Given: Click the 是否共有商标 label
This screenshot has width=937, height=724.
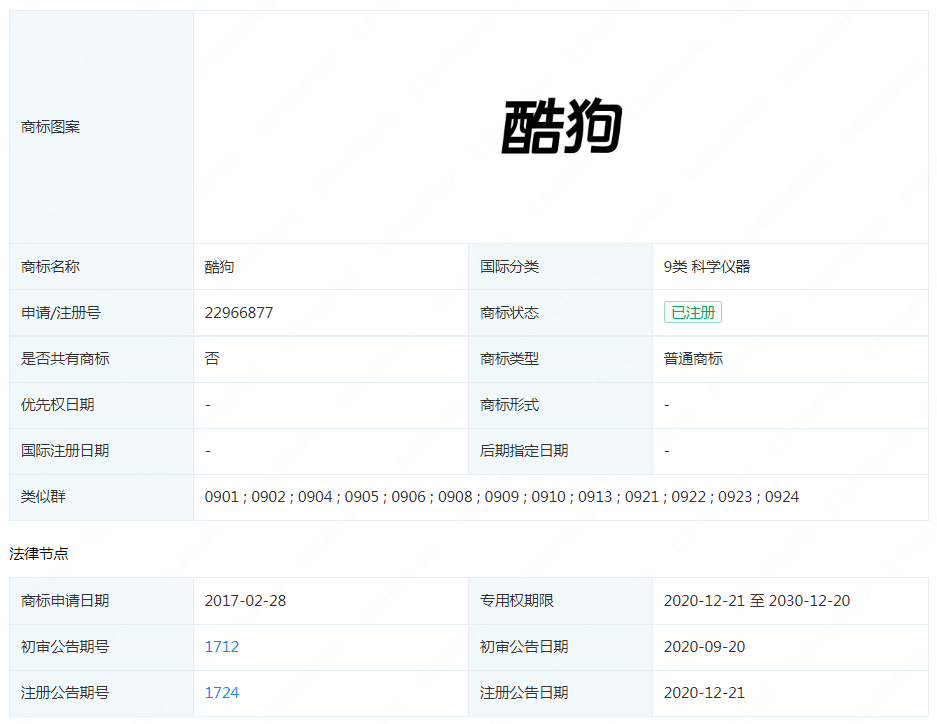Looking at the screenshot, I should click(x=65, y=358).
